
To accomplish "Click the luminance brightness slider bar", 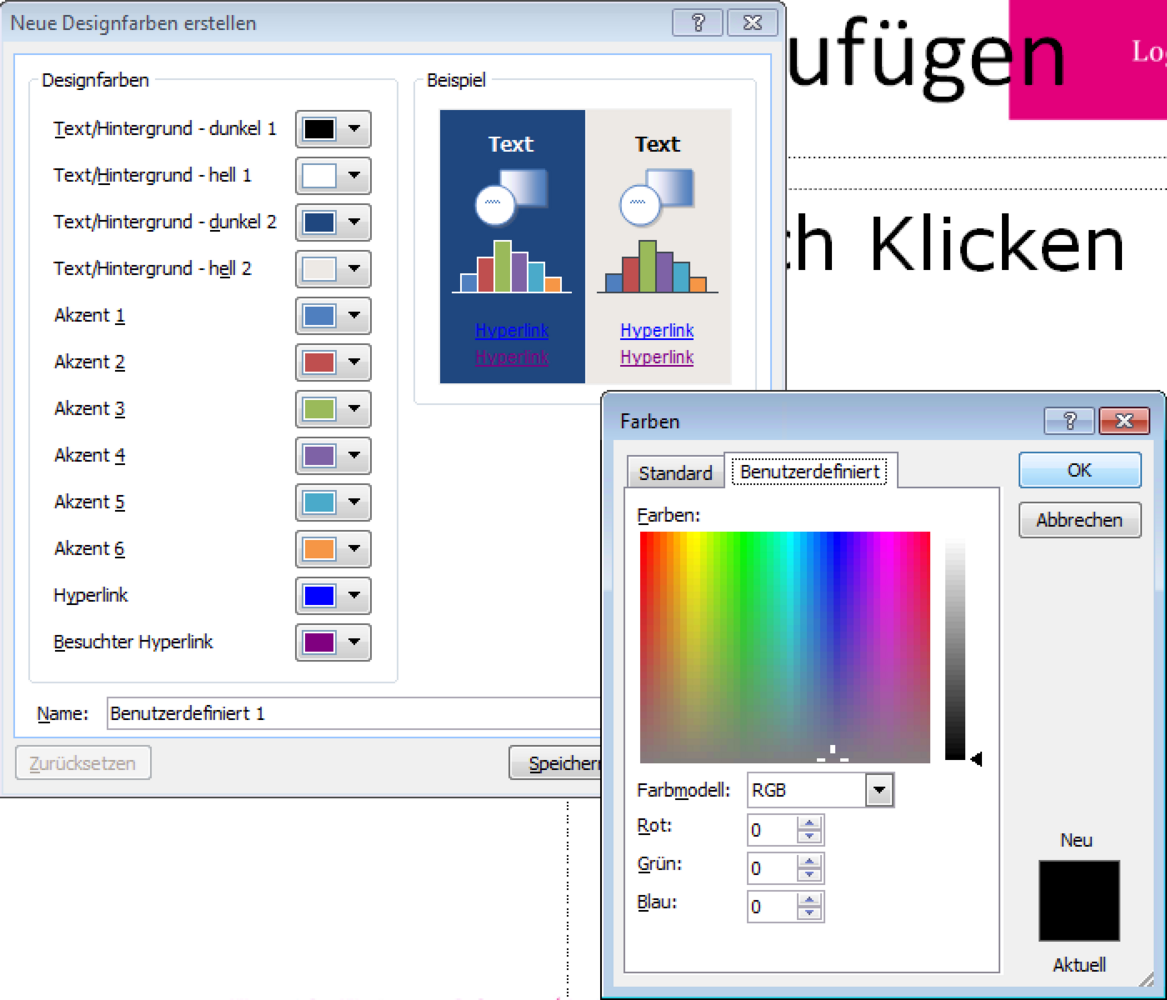I will click(954, 646).
